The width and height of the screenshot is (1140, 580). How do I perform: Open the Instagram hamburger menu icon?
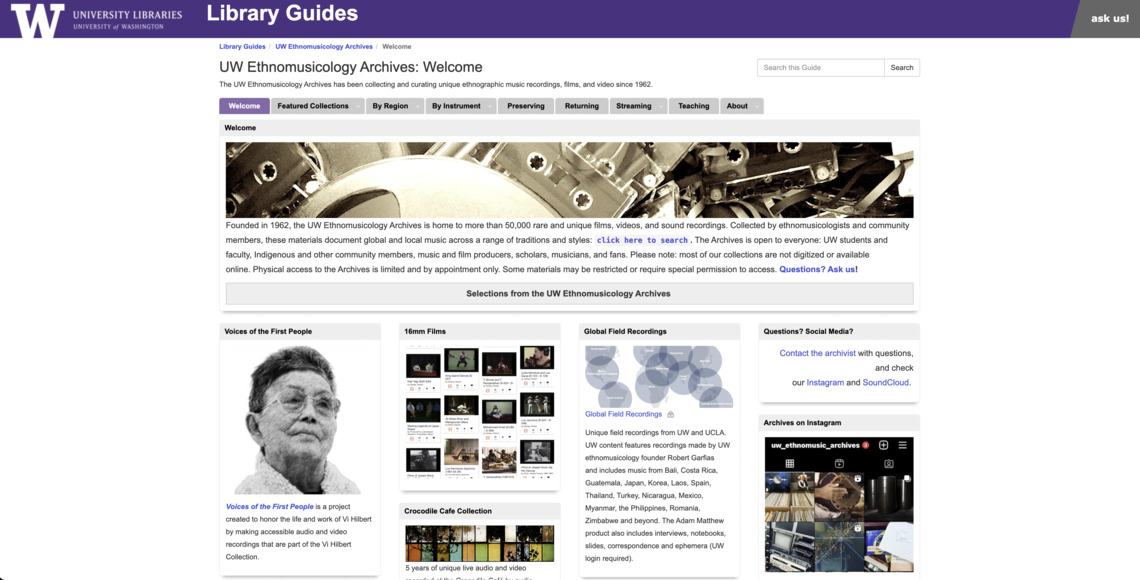coord(902,445)
